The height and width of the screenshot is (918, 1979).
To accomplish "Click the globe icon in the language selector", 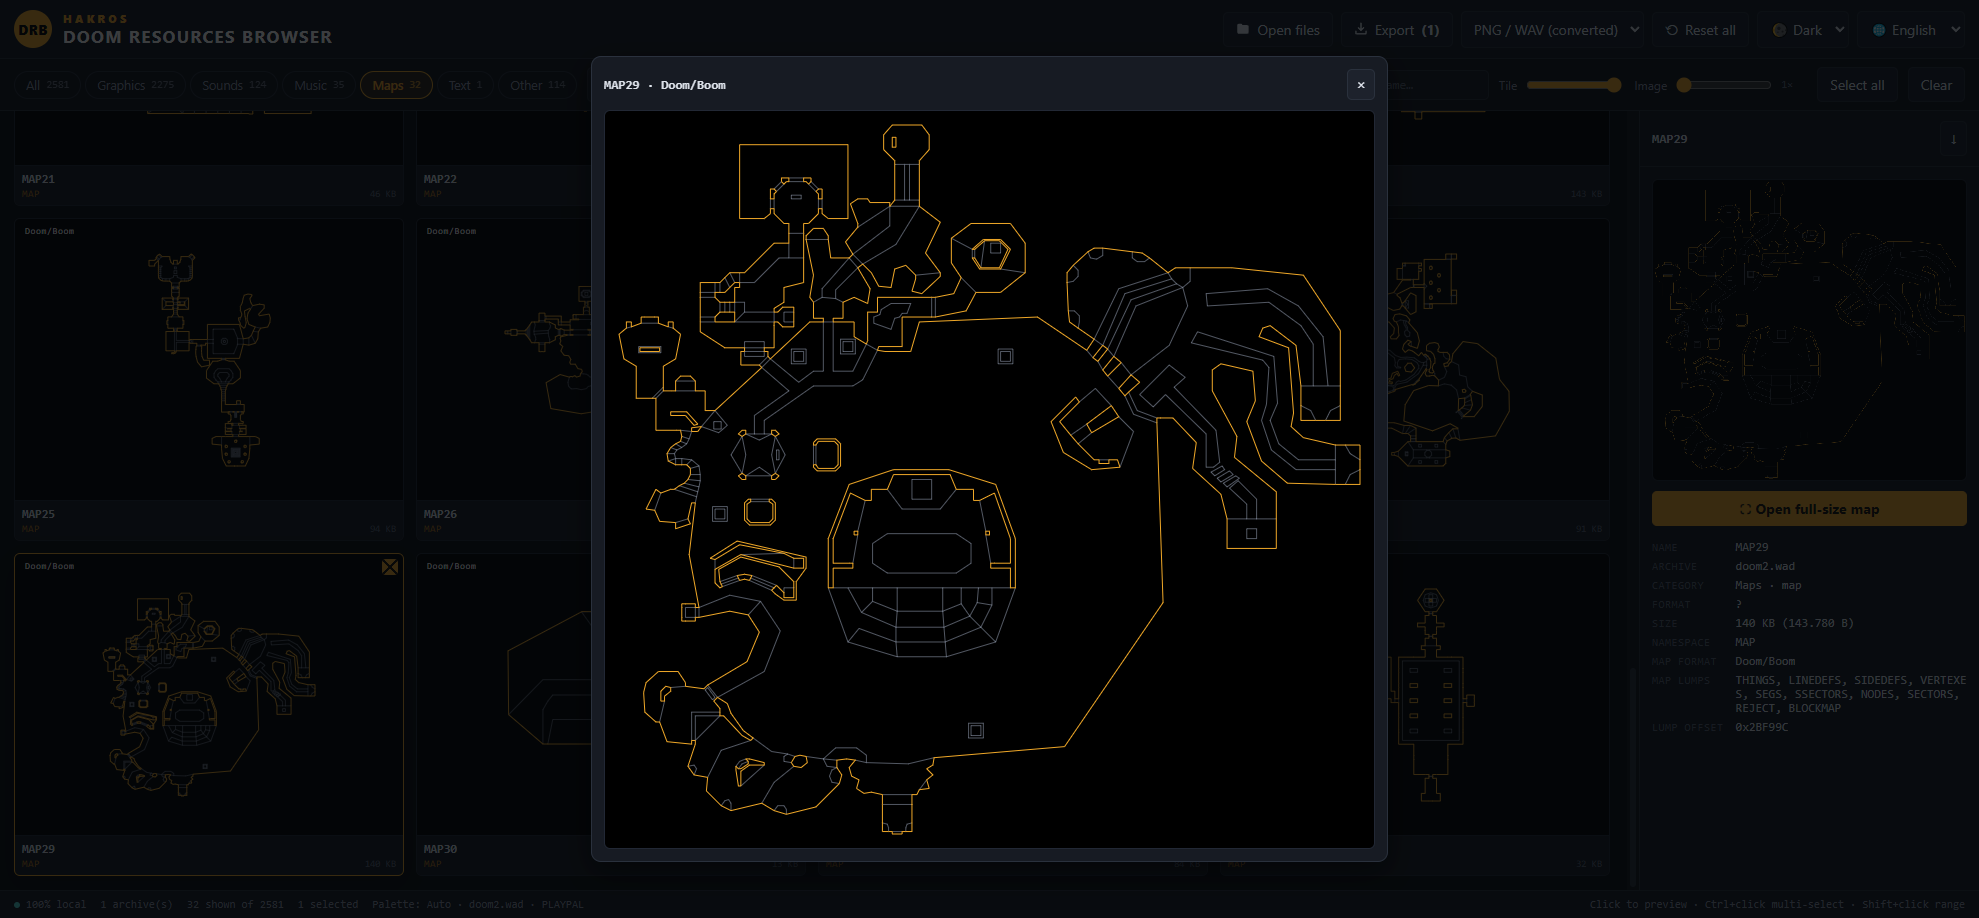I will click(1879, 30).
